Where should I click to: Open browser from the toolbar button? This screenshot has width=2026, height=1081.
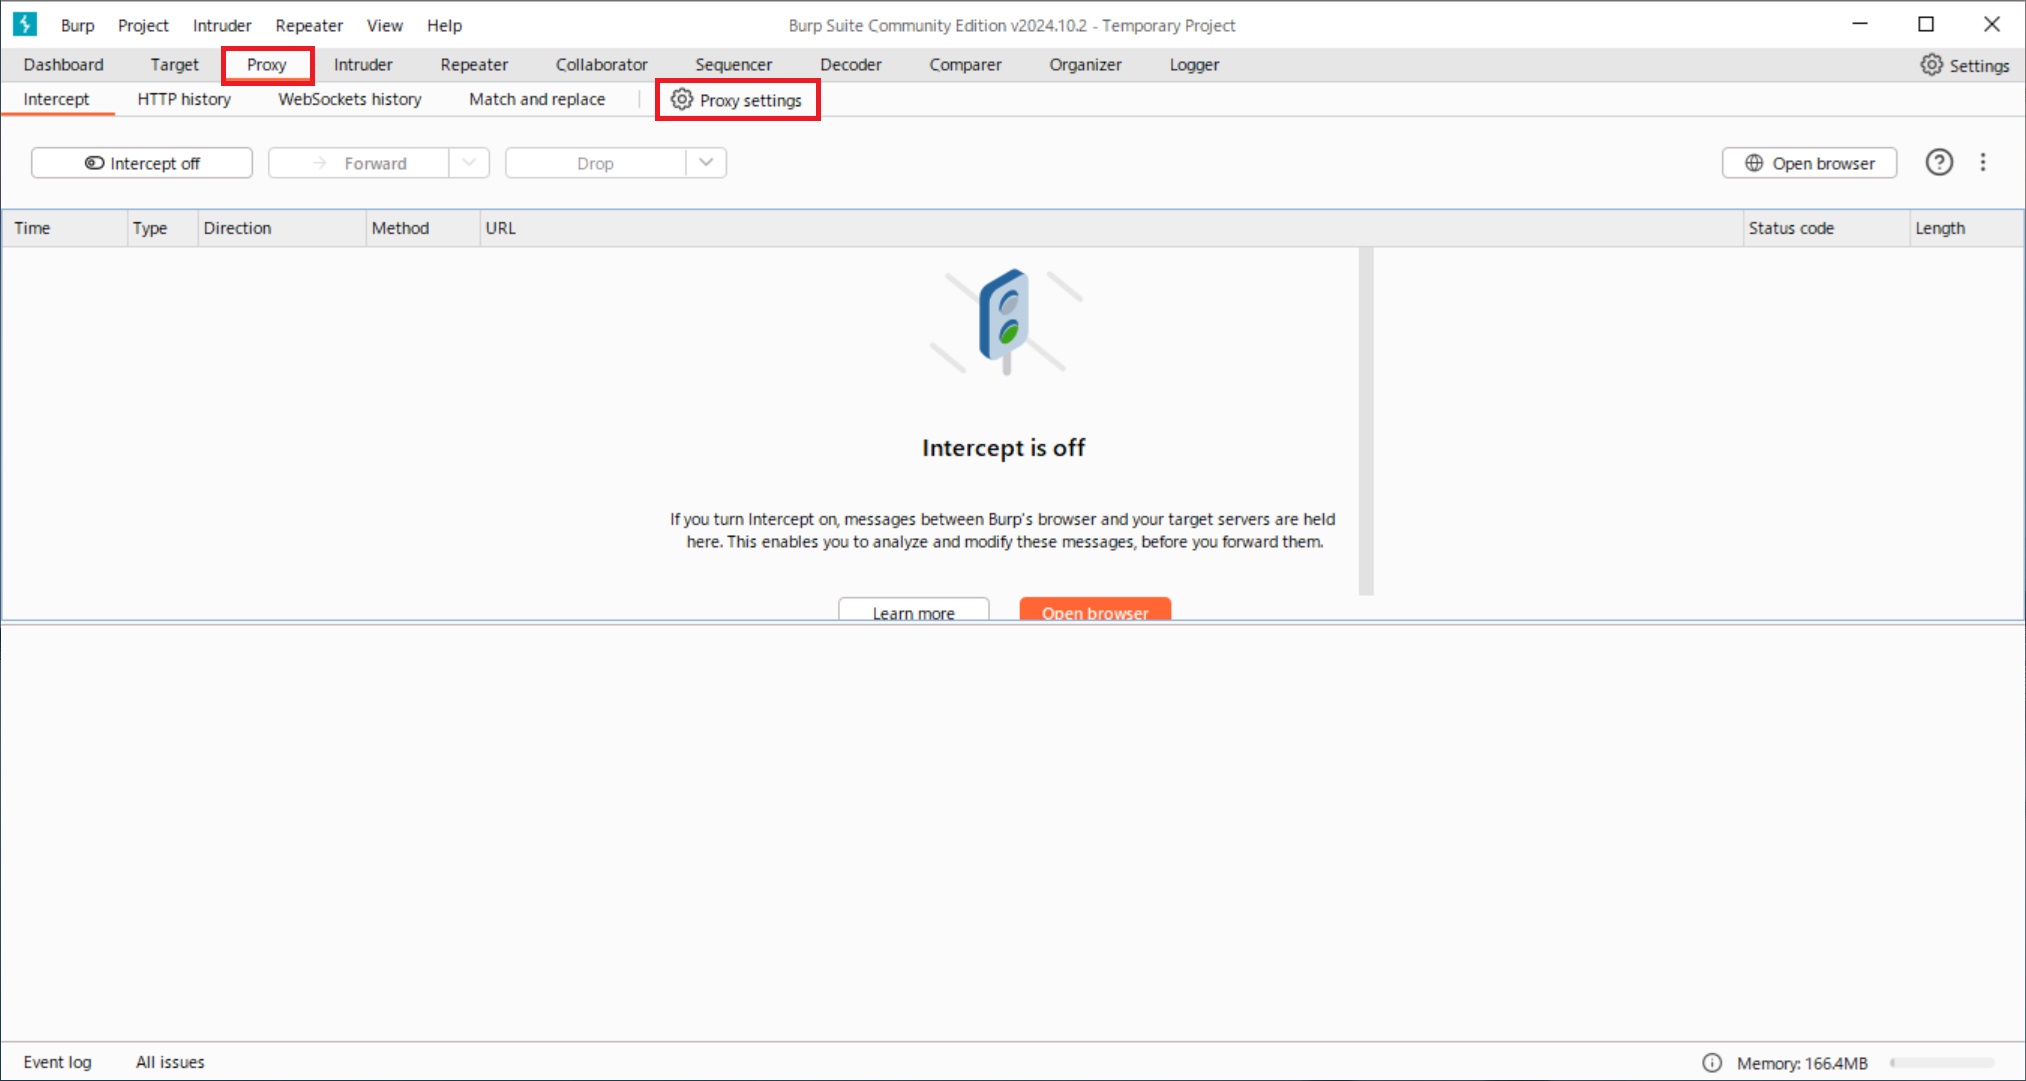click(x=1809, y=163)
